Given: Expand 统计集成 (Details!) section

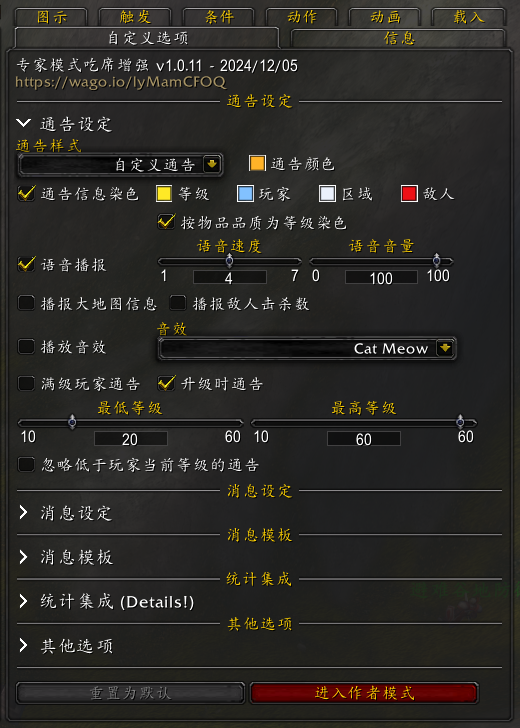Looking at the screenshot, I should point(106,602).
